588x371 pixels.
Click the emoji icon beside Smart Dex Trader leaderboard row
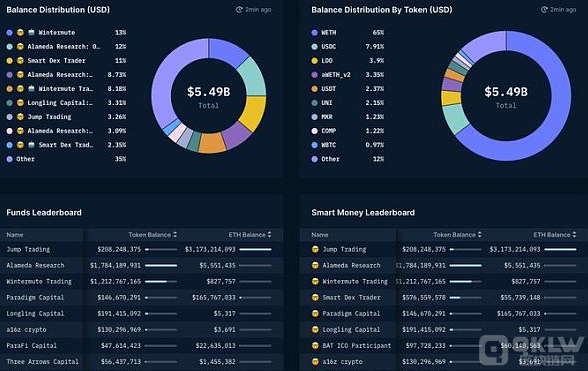[315, 297]
